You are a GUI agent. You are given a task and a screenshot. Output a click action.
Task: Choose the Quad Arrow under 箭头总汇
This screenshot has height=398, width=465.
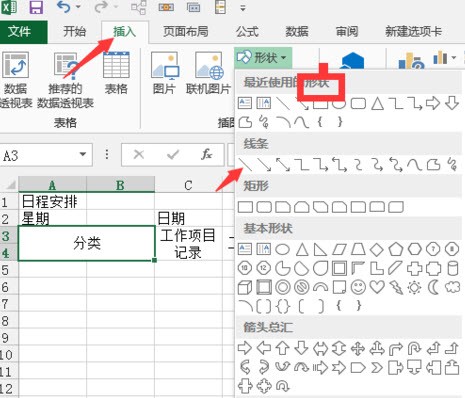(x=358, y=348)
